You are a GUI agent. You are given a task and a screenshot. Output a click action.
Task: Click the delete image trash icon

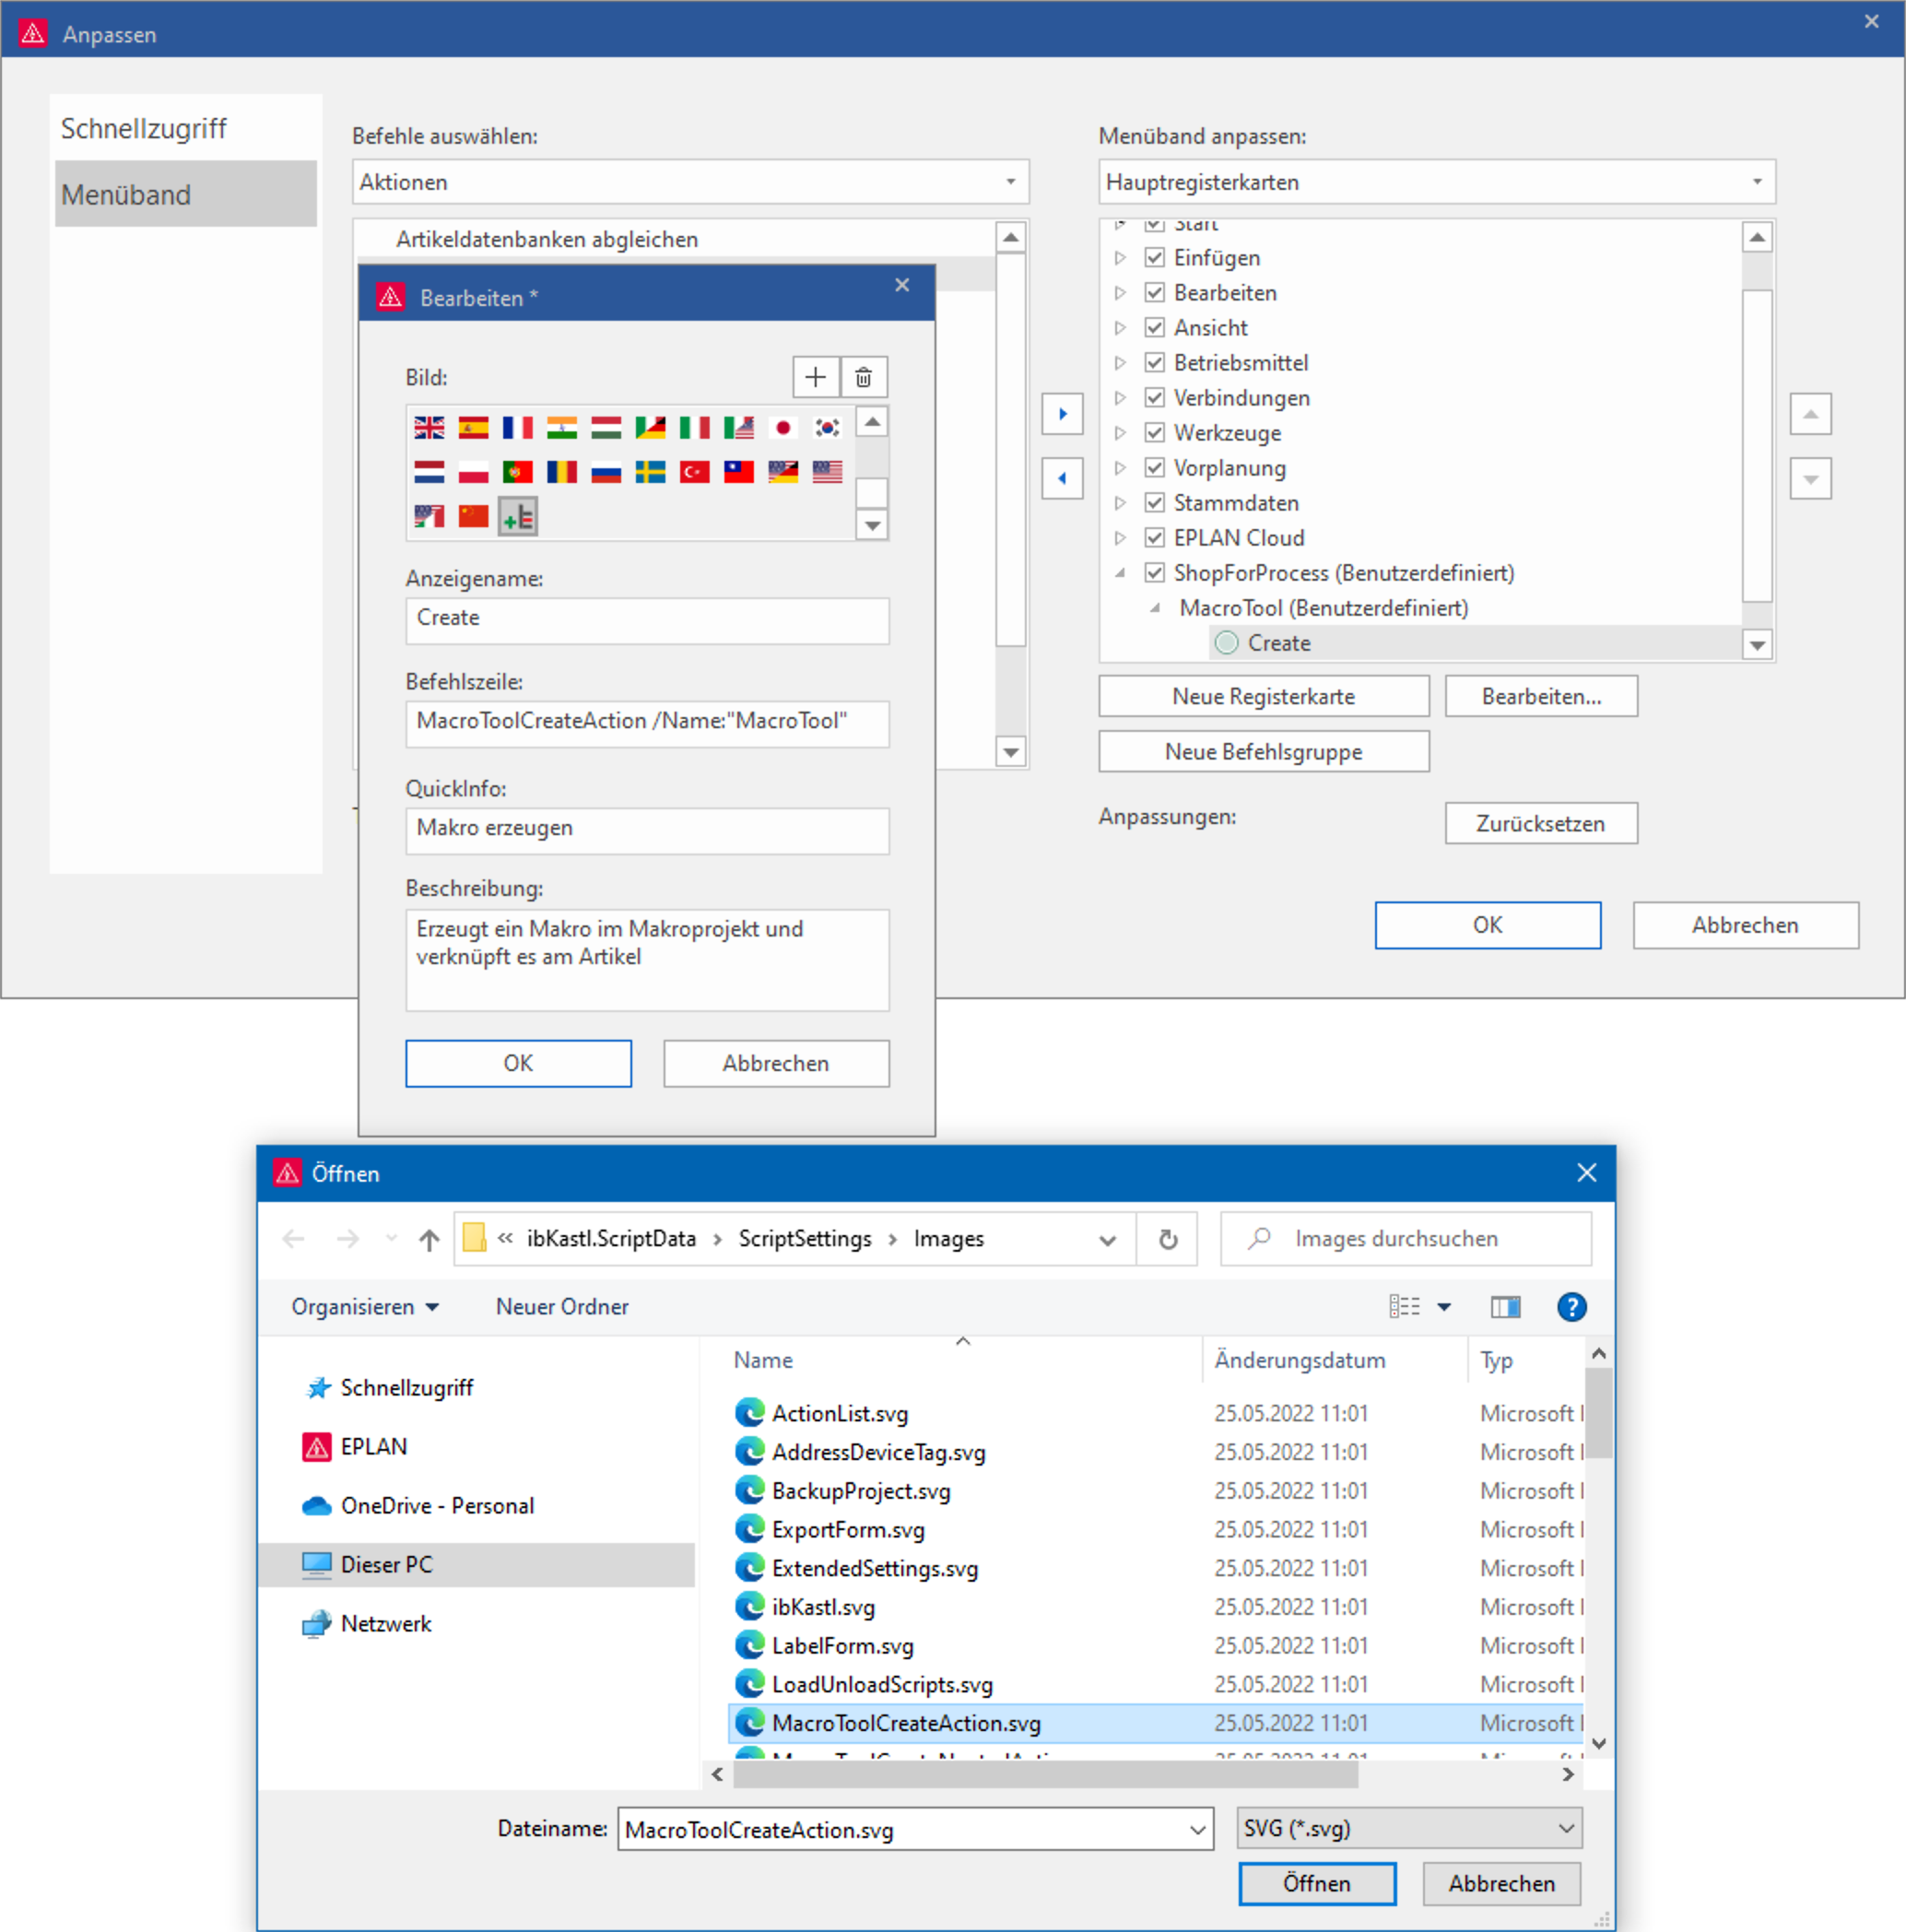(863, 377)
